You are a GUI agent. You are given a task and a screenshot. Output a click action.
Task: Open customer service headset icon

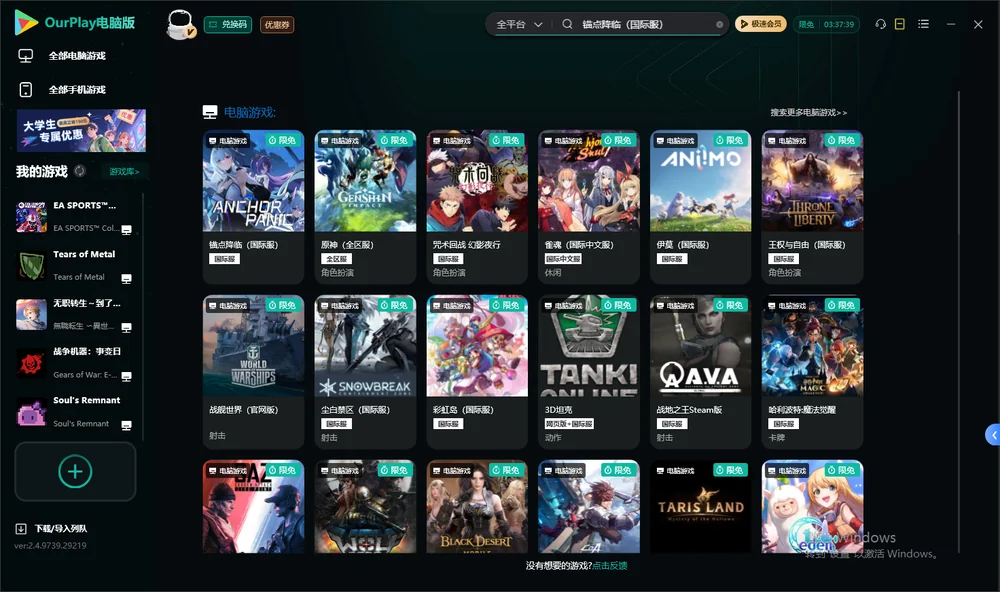tap(881, 24)
